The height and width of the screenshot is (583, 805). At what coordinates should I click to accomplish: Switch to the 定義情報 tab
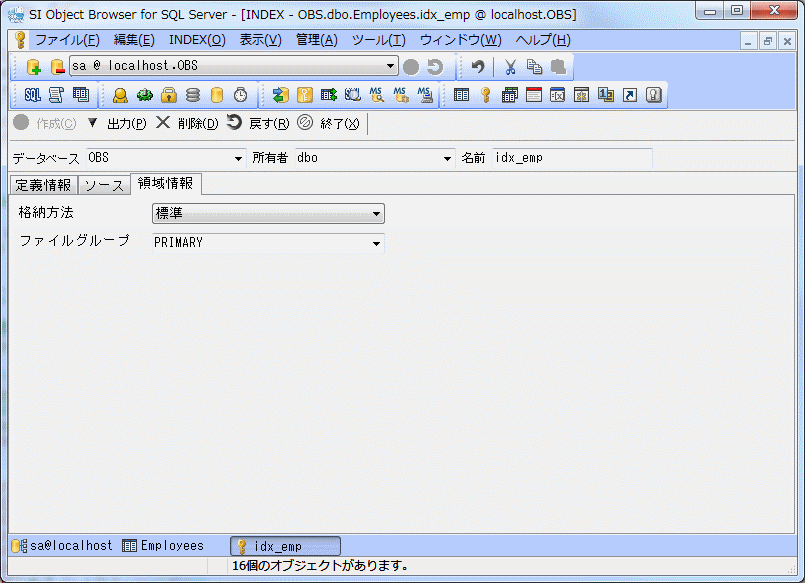click(43, 185)
